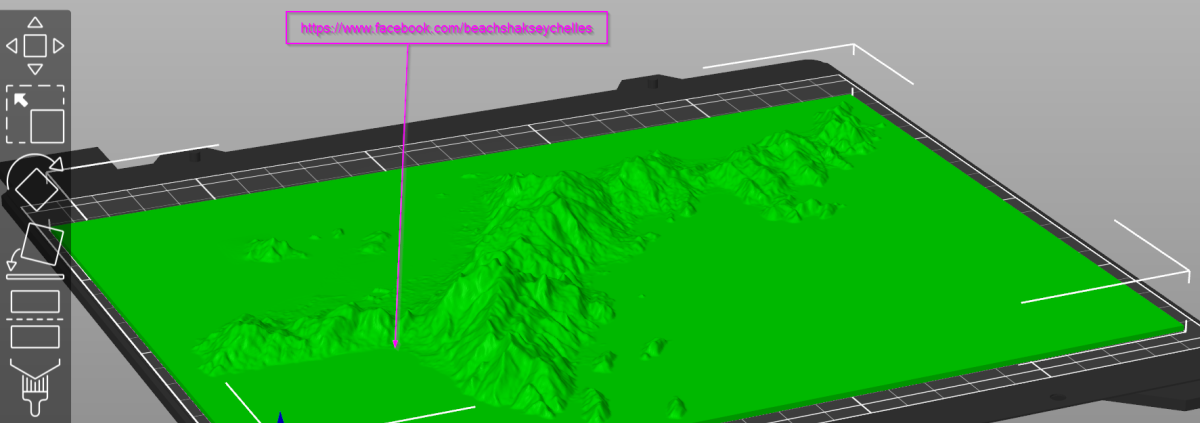
Task: Click the blue Z-axis arrow at origin
Action: [280, 417]
